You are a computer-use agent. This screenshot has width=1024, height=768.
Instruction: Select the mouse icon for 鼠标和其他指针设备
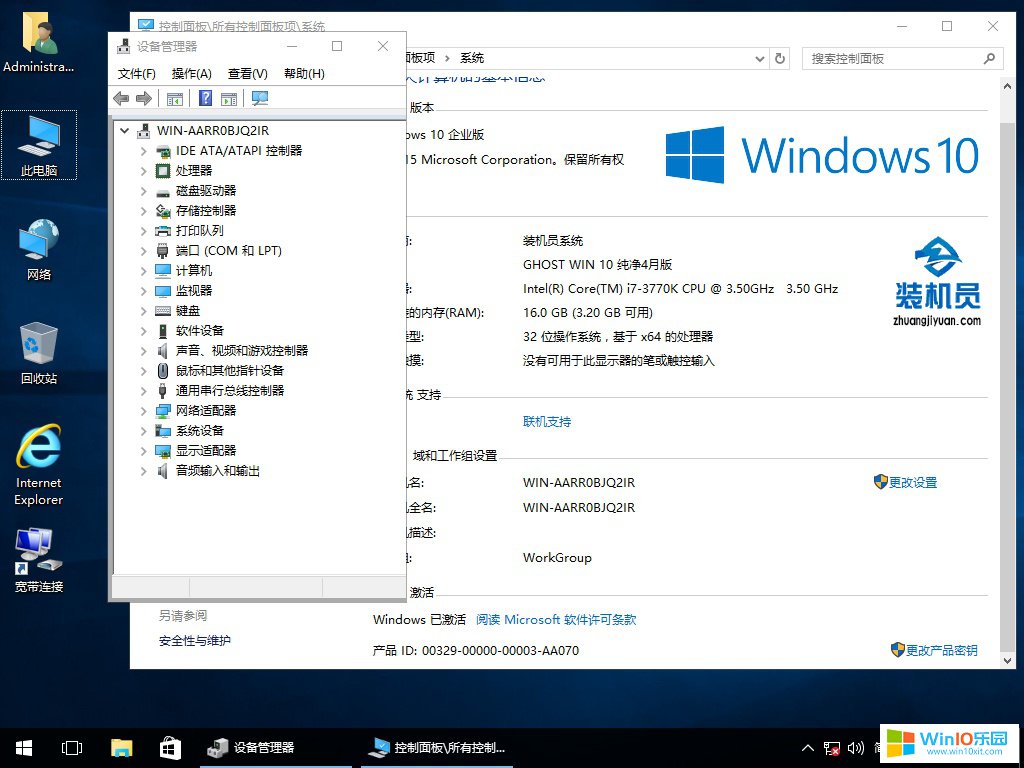point(163,371)
